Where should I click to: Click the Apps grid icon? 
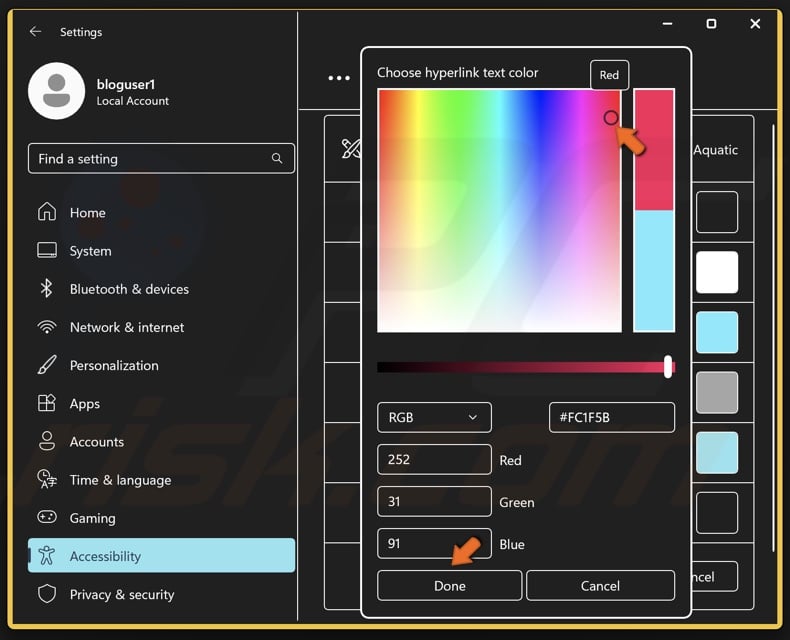(x=47, y=403)
